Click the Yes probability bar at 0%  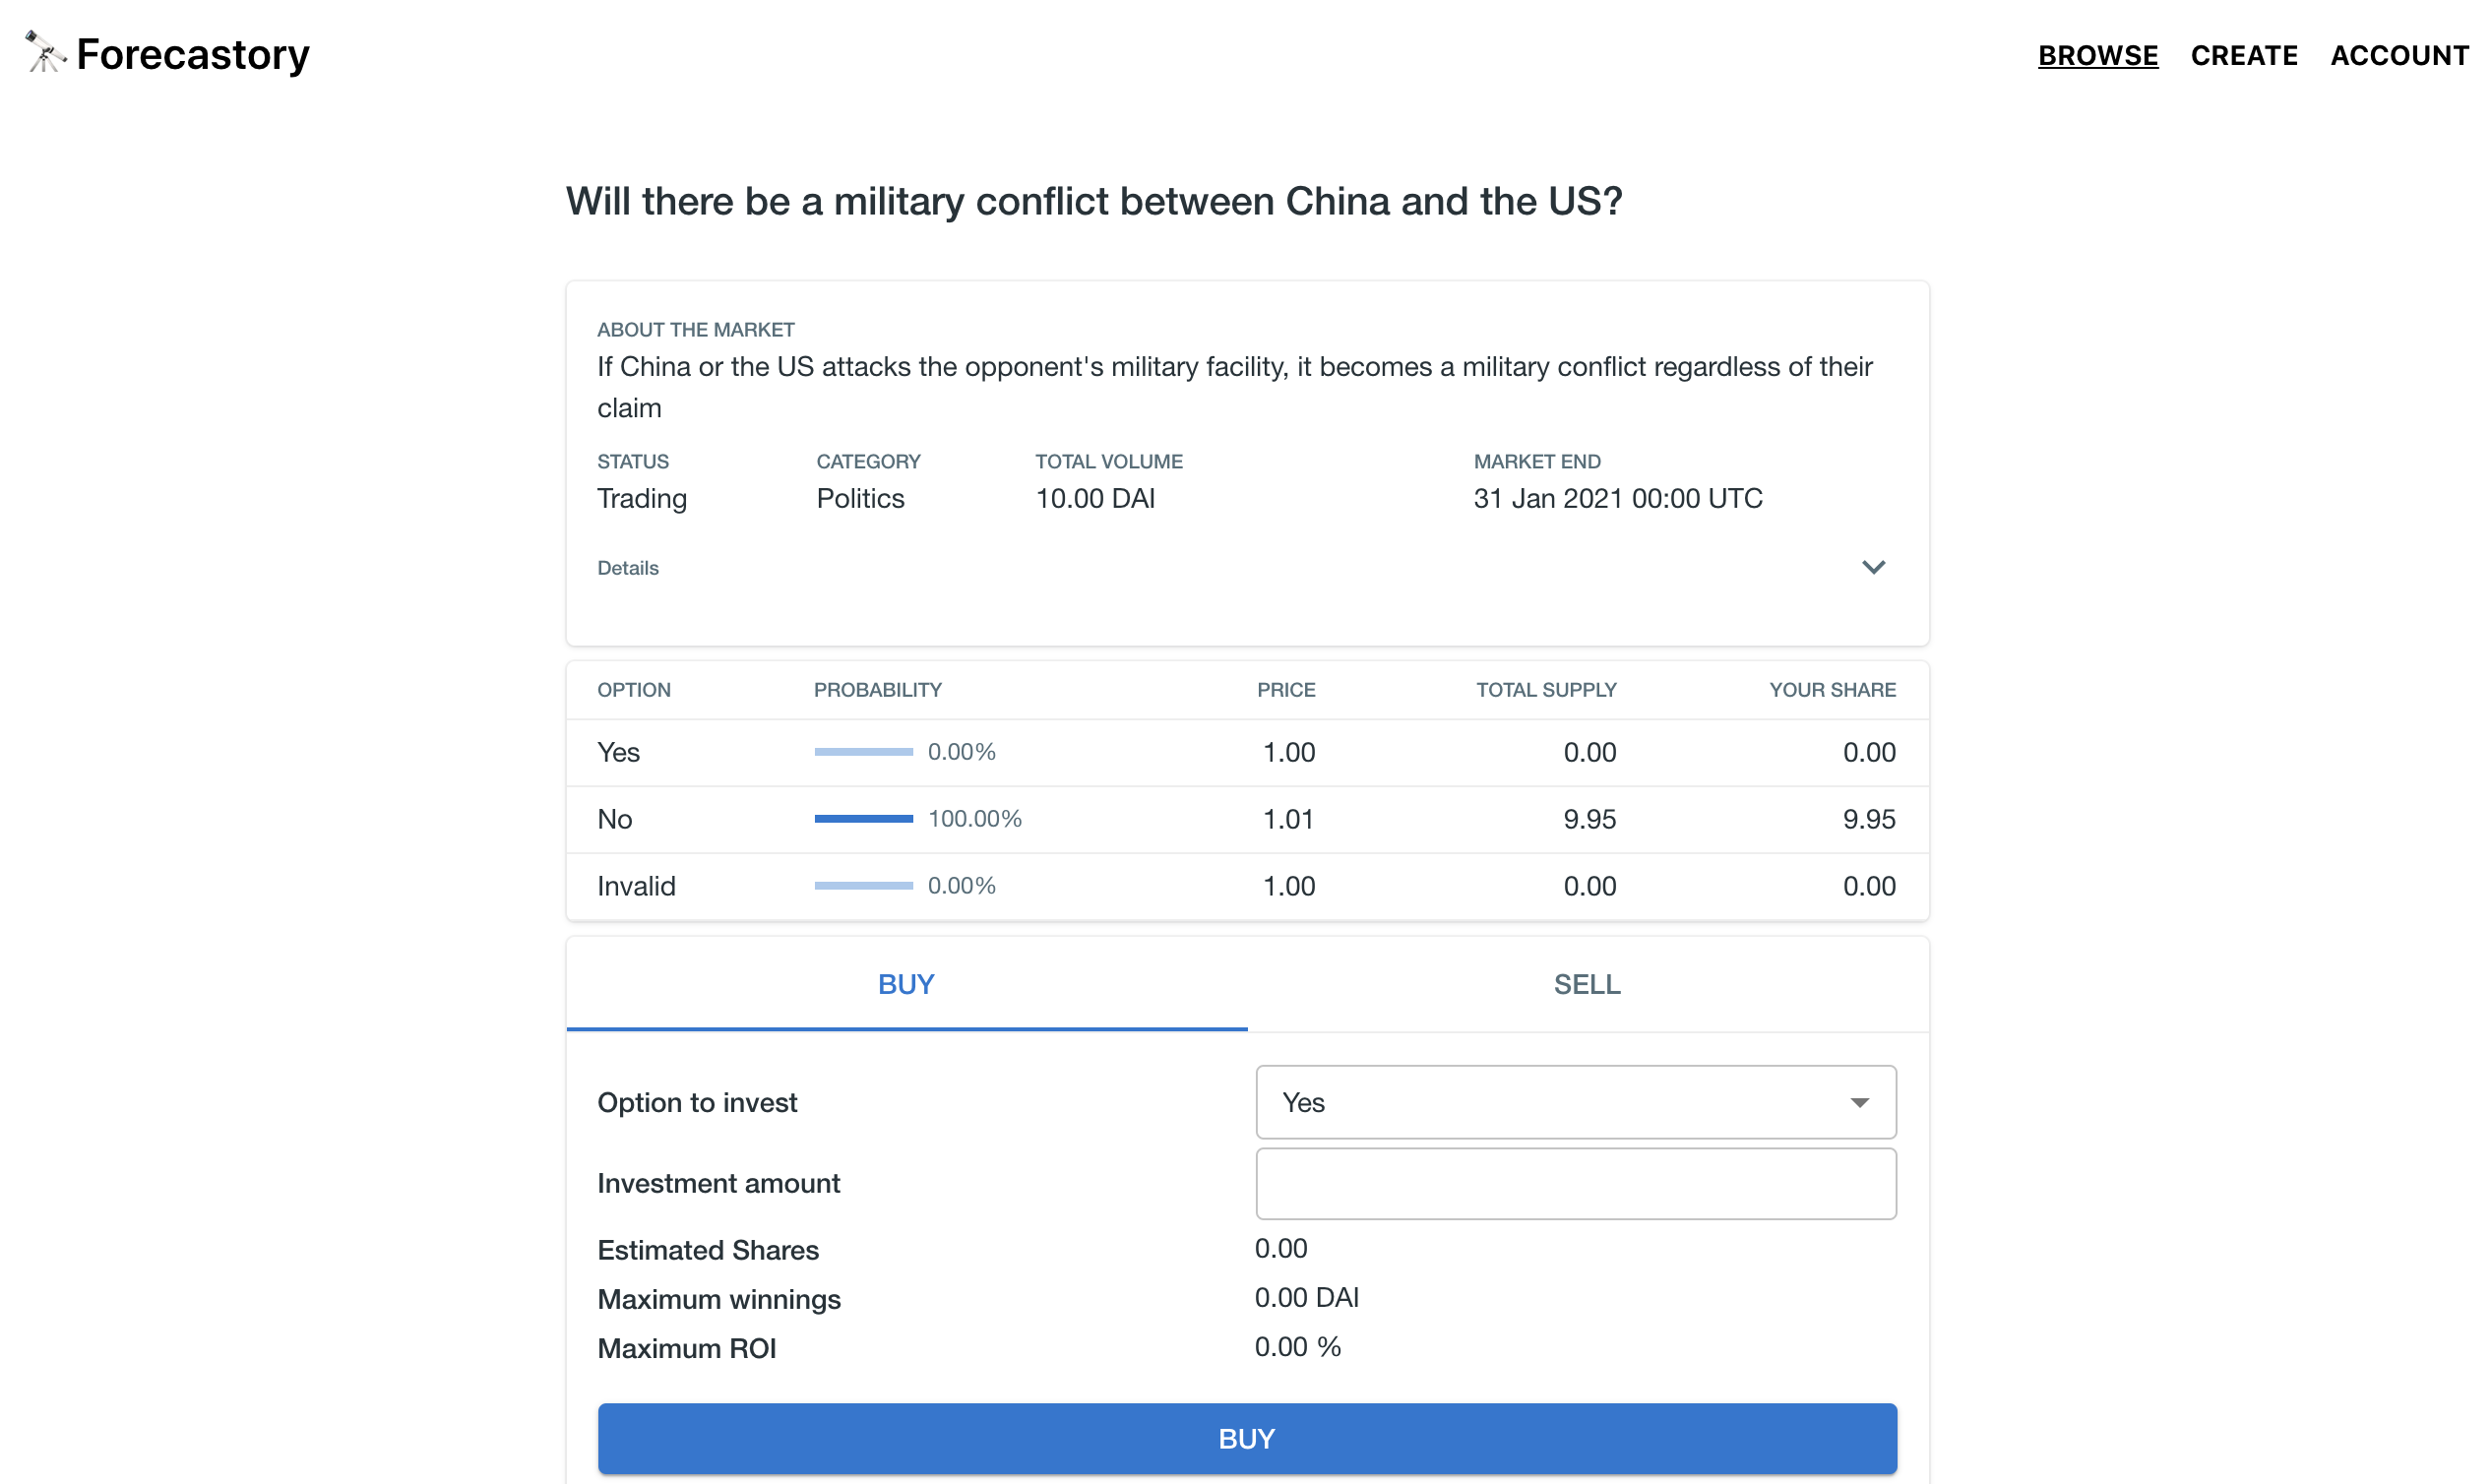click(863, 752)
